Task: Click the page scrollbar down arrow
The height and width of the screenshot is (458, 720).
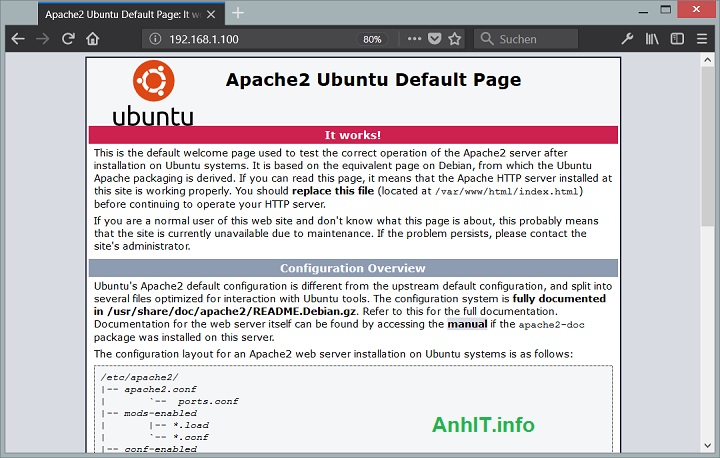Action: [707, 445]
